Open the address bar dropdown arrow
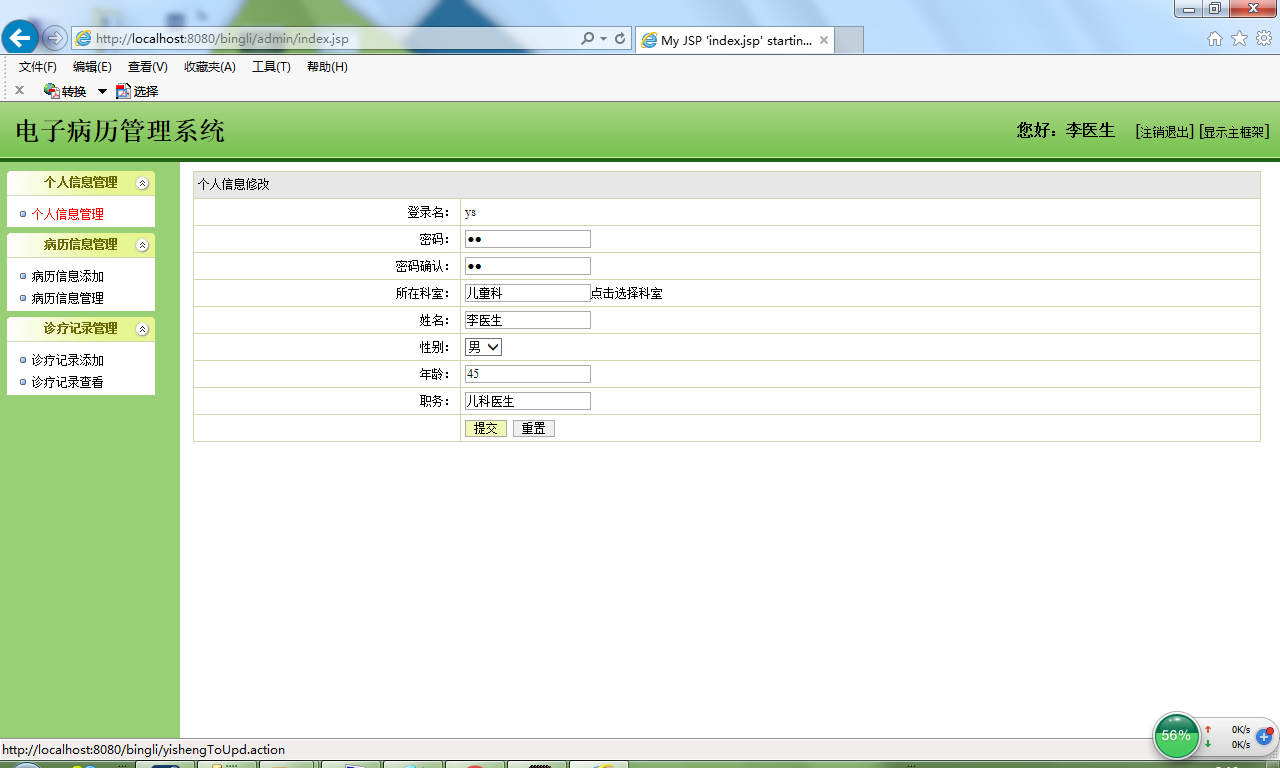This screenshot has height=768, width=1280. pos(603,39)
